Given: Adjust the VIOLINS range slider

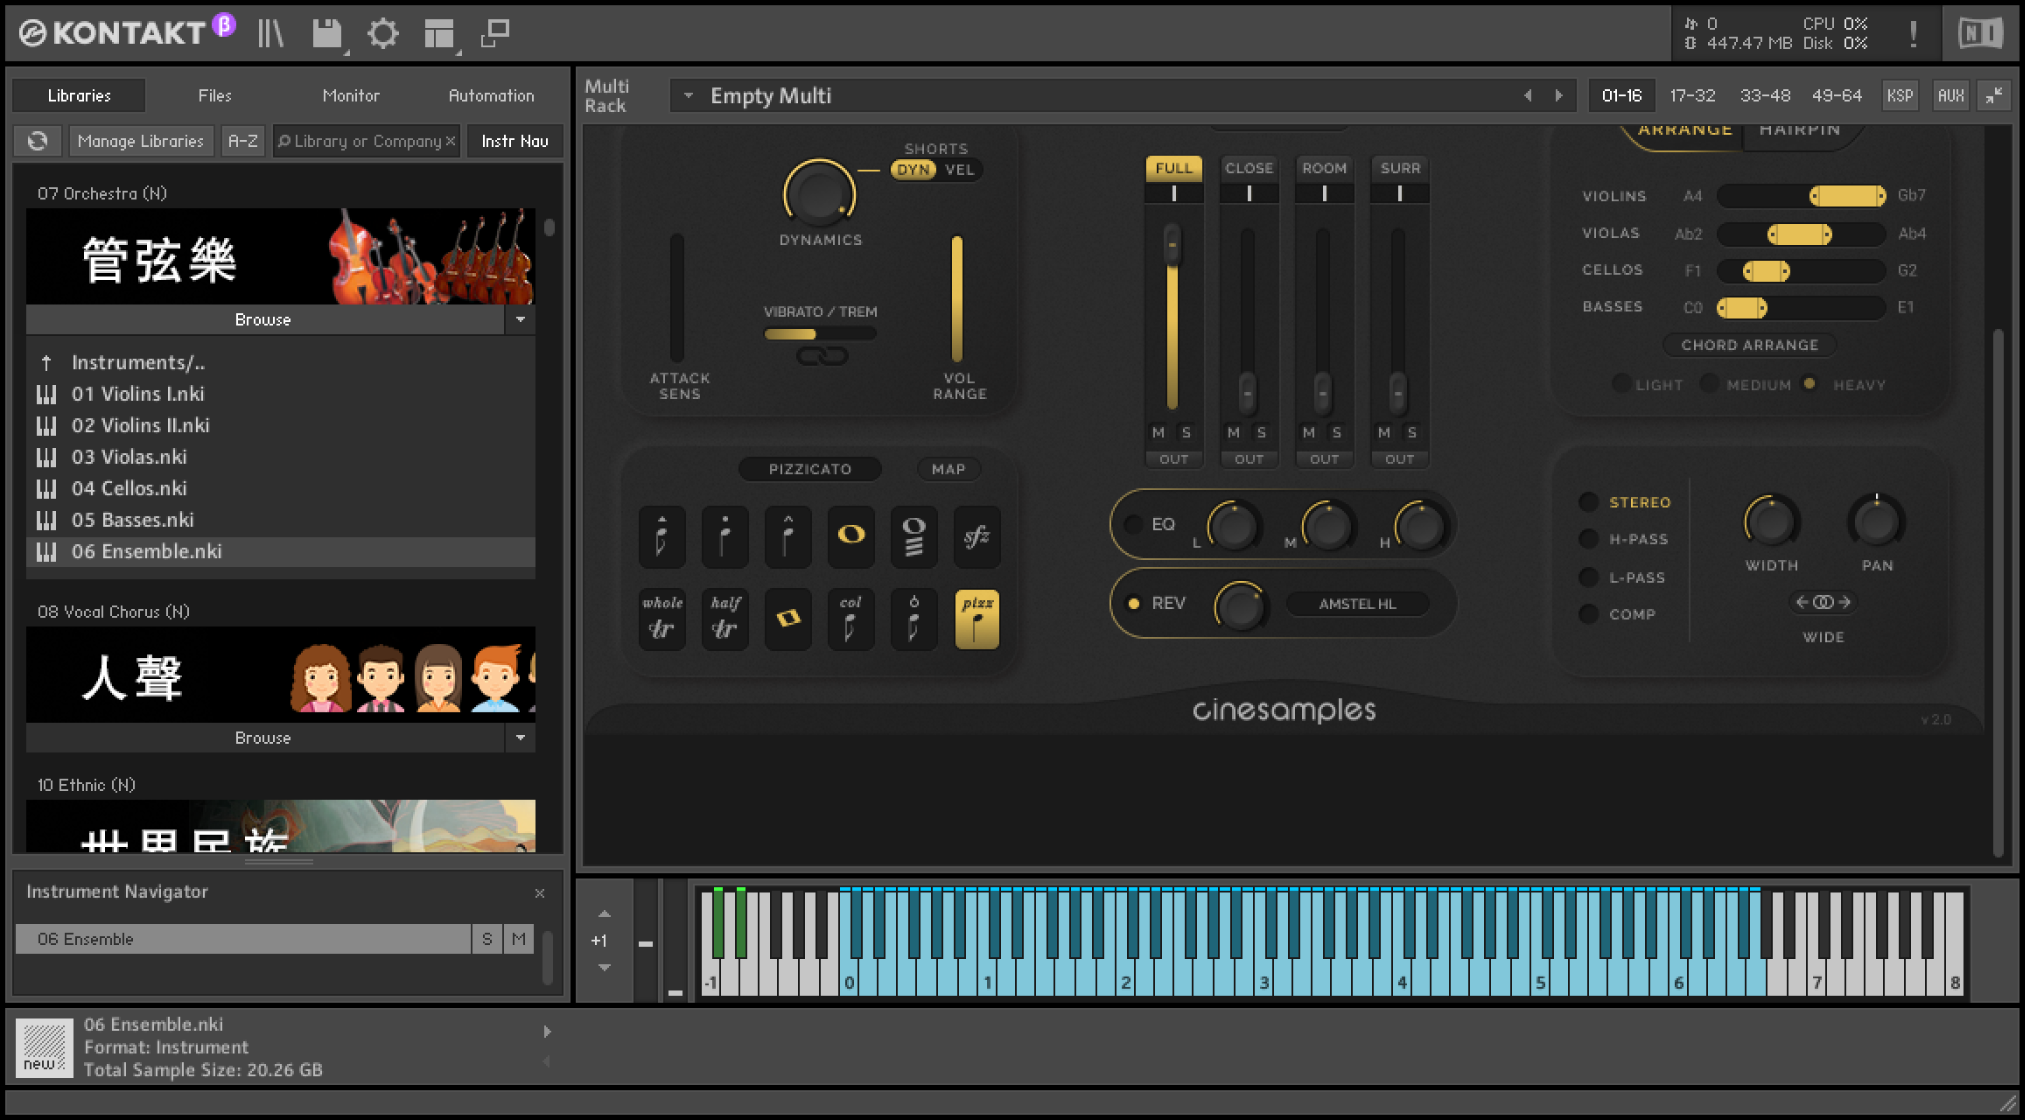Looking at the screenshot, I should [x=1801, y=196].
